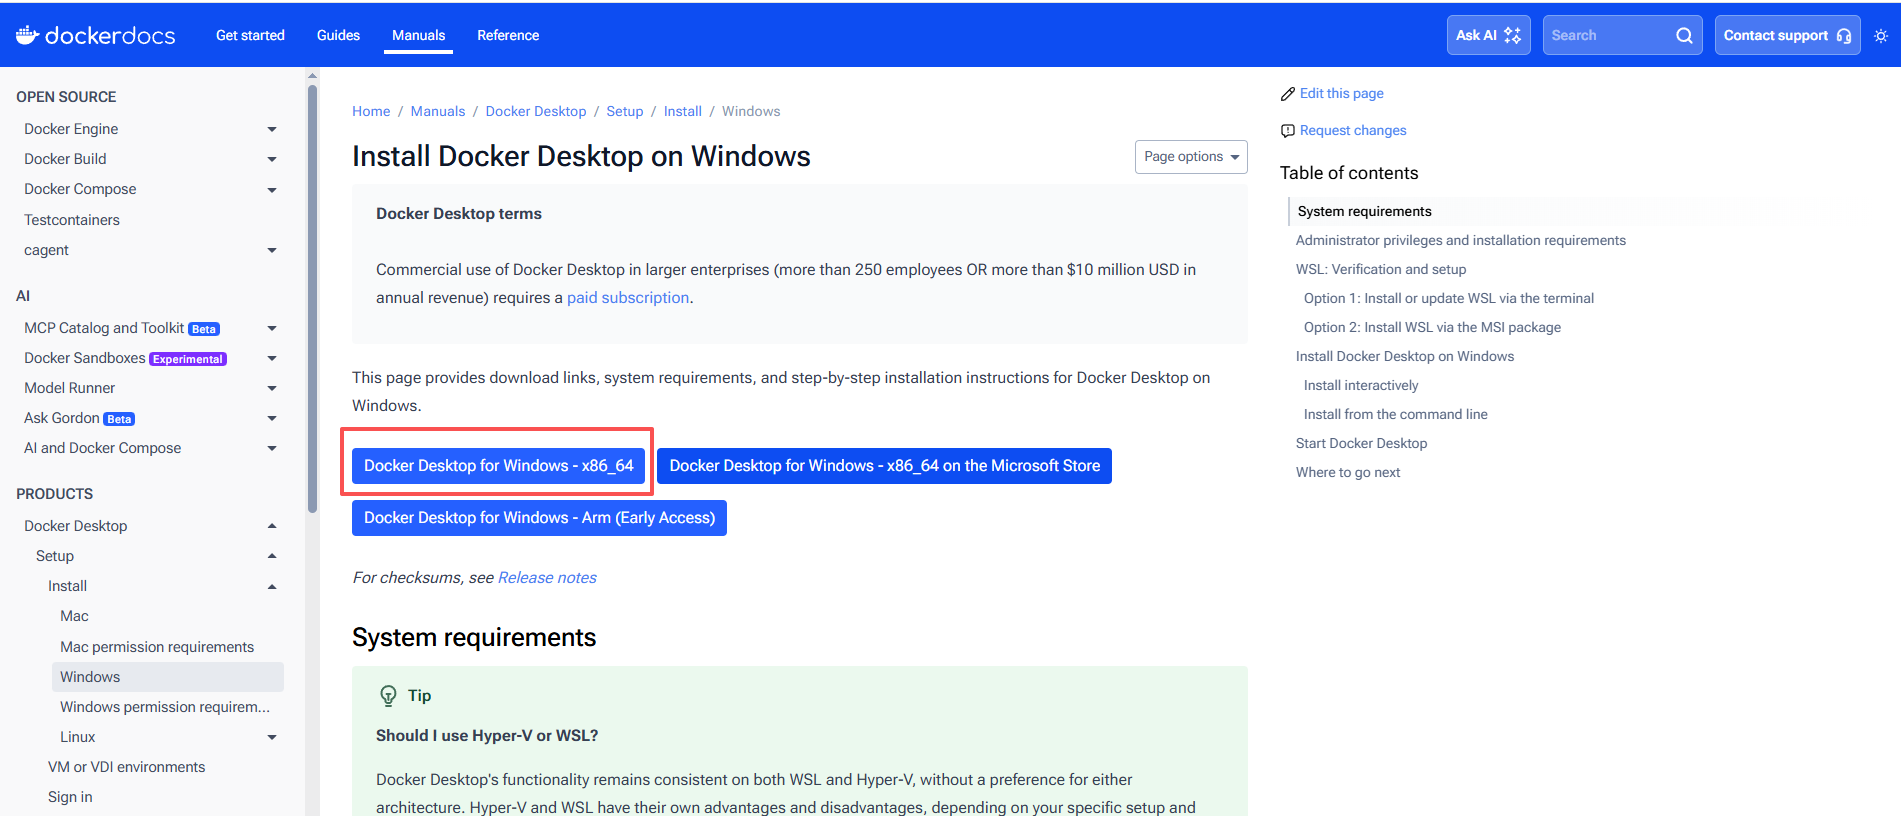Download x86_64 from the Microsoft Store
Viewport: 1901px width, 816px height.
click(885, 466)
